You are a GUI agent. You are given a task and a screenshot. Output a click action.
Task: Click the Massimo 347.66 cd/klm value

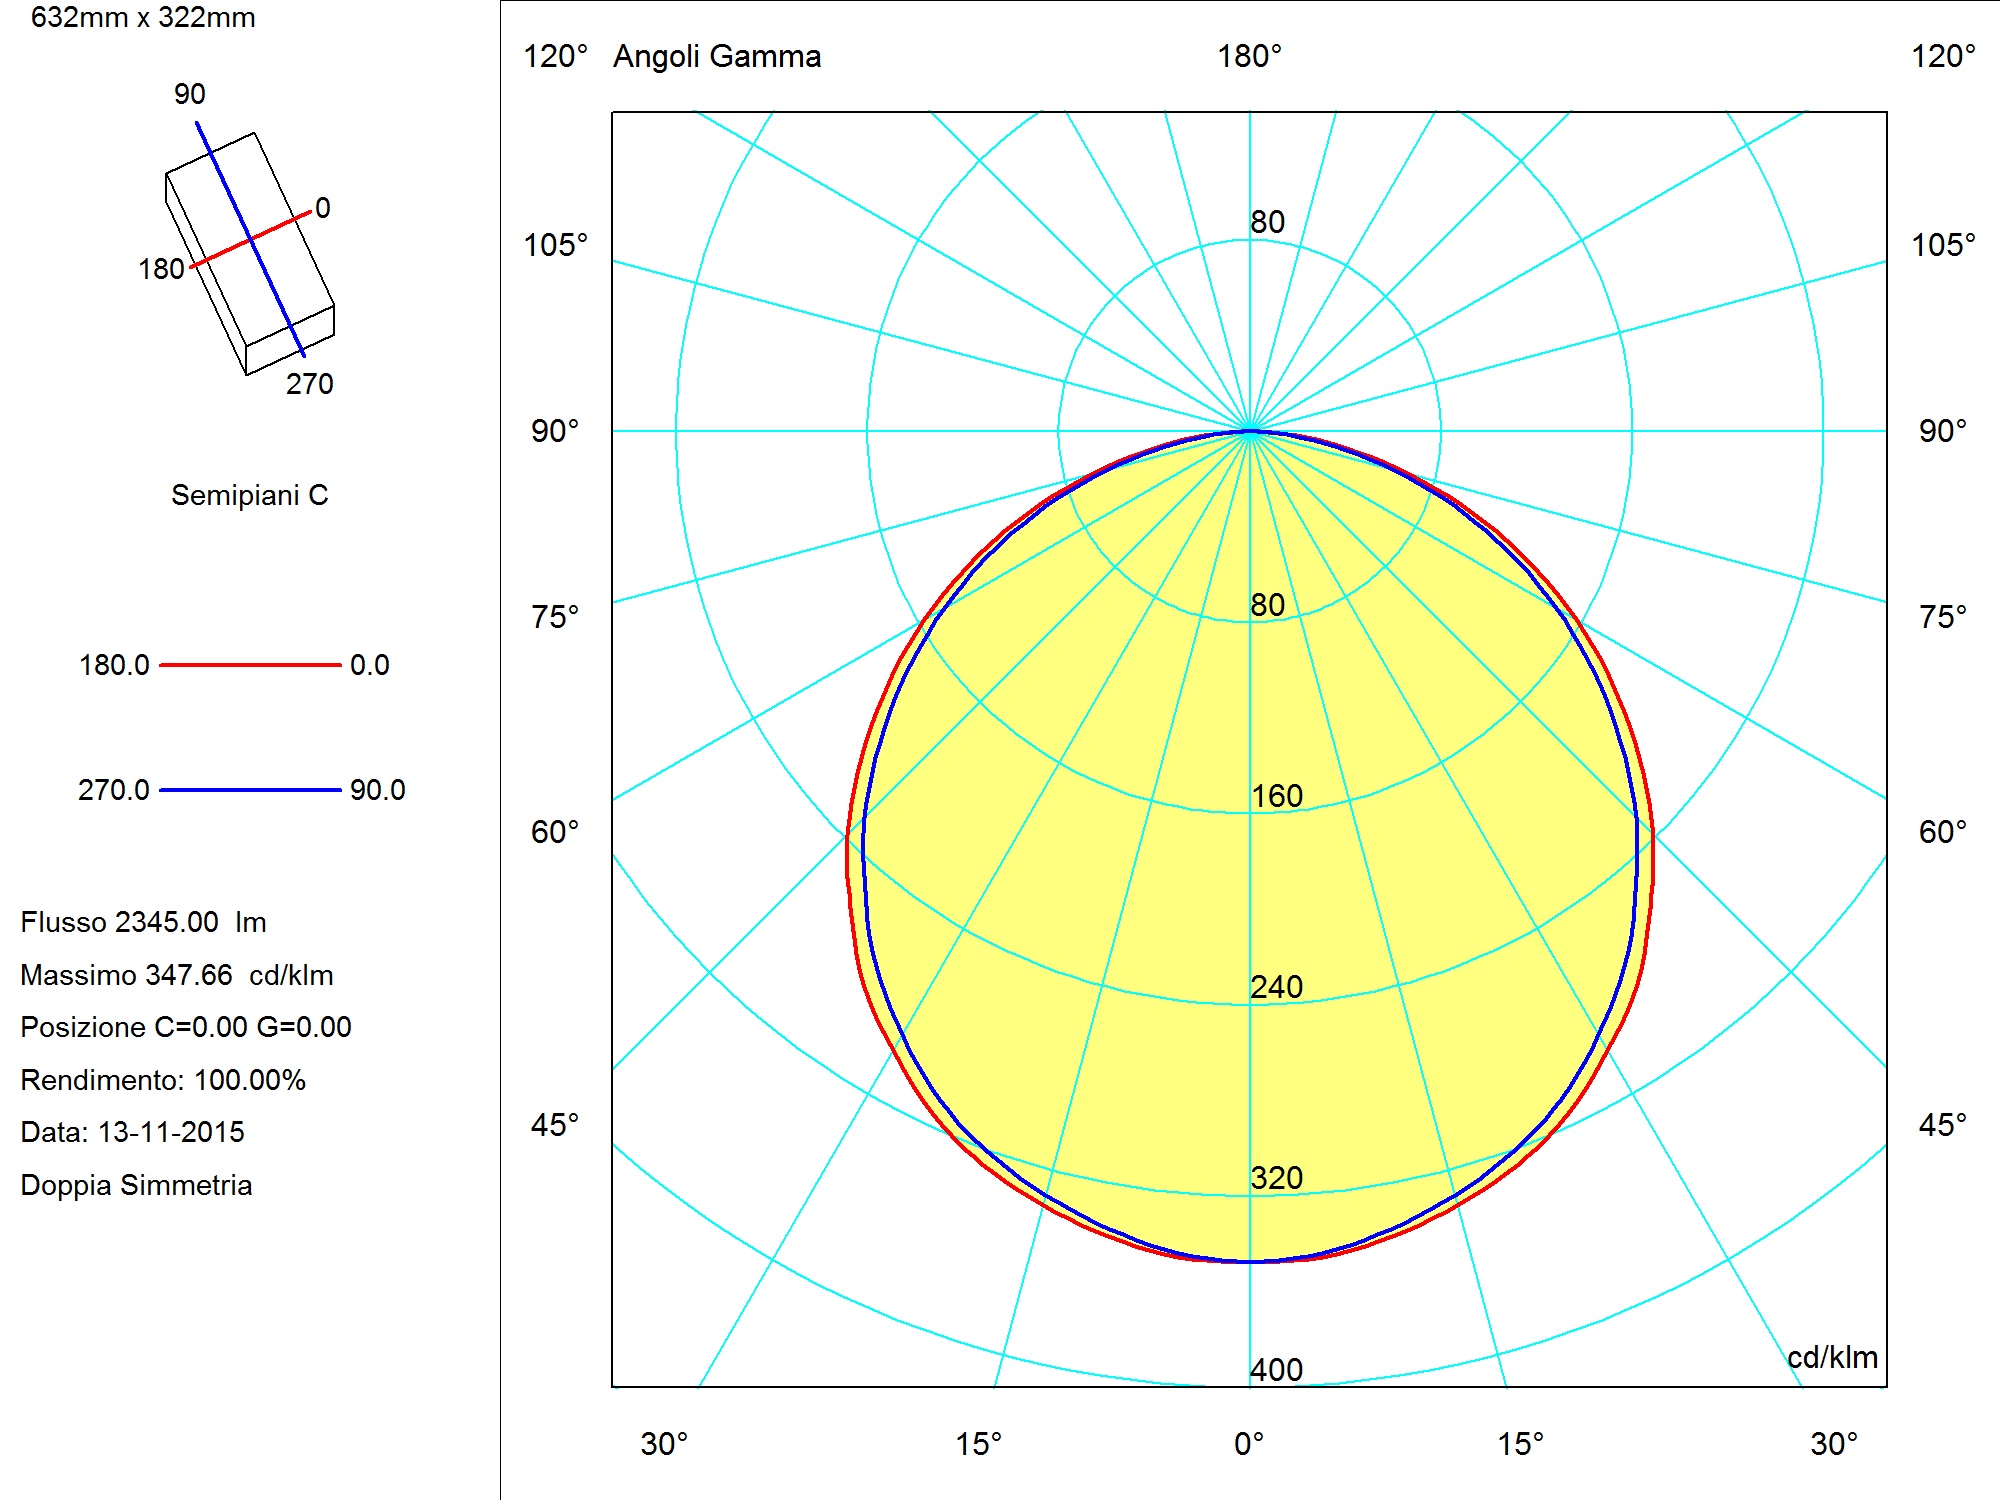pos(177,975)
